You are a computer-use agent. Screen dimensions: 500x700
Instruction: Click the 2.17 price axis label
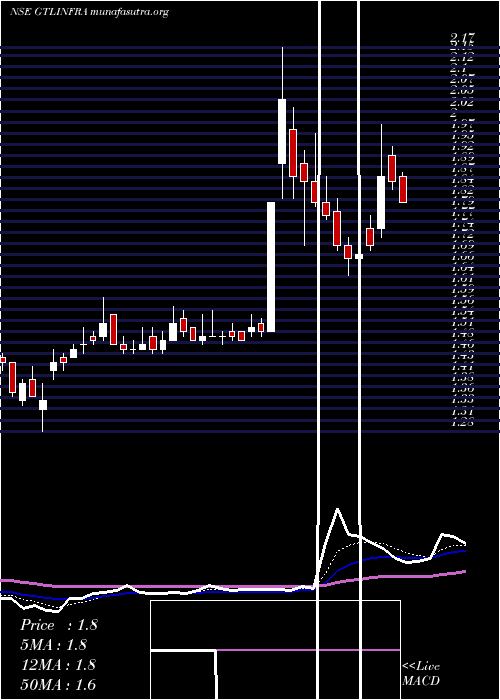click(x=462, y=36)
